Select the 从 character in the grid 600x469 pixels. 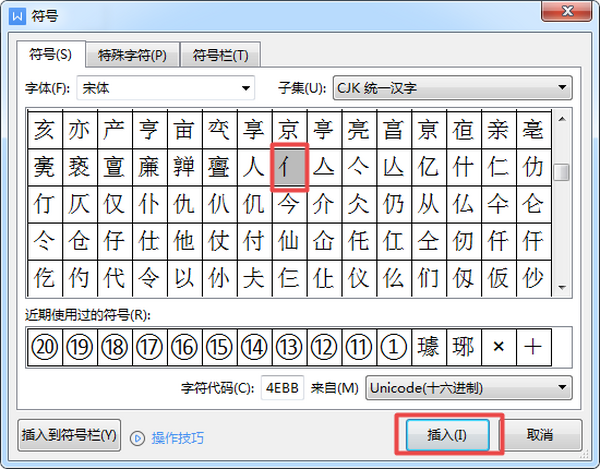point(429,204)
